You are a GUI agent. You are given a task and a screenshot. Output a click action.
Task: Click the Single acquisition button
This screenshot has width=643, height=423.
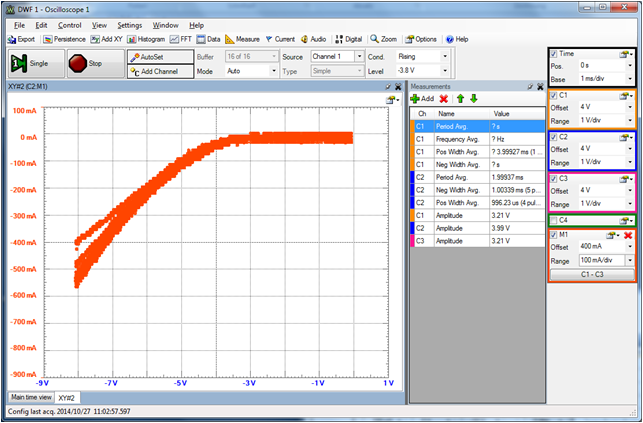(x=30, y=63)
